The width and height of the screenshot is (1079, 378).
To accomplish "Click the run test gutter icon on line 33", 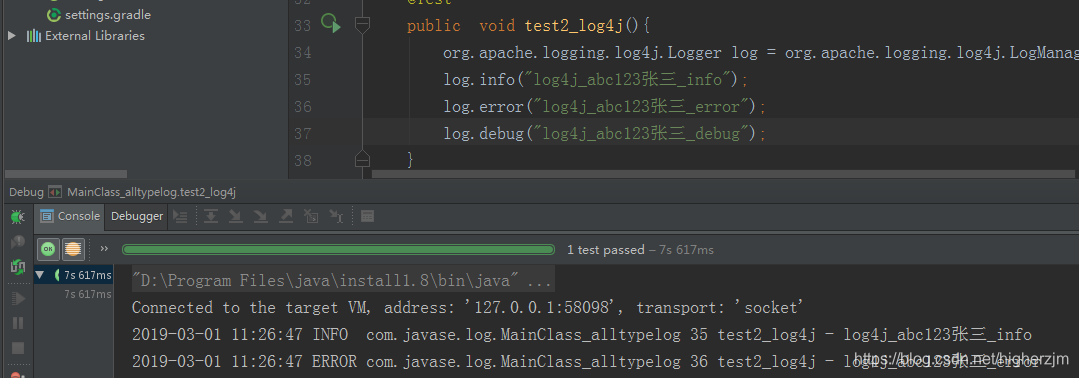I will point(330,23).
